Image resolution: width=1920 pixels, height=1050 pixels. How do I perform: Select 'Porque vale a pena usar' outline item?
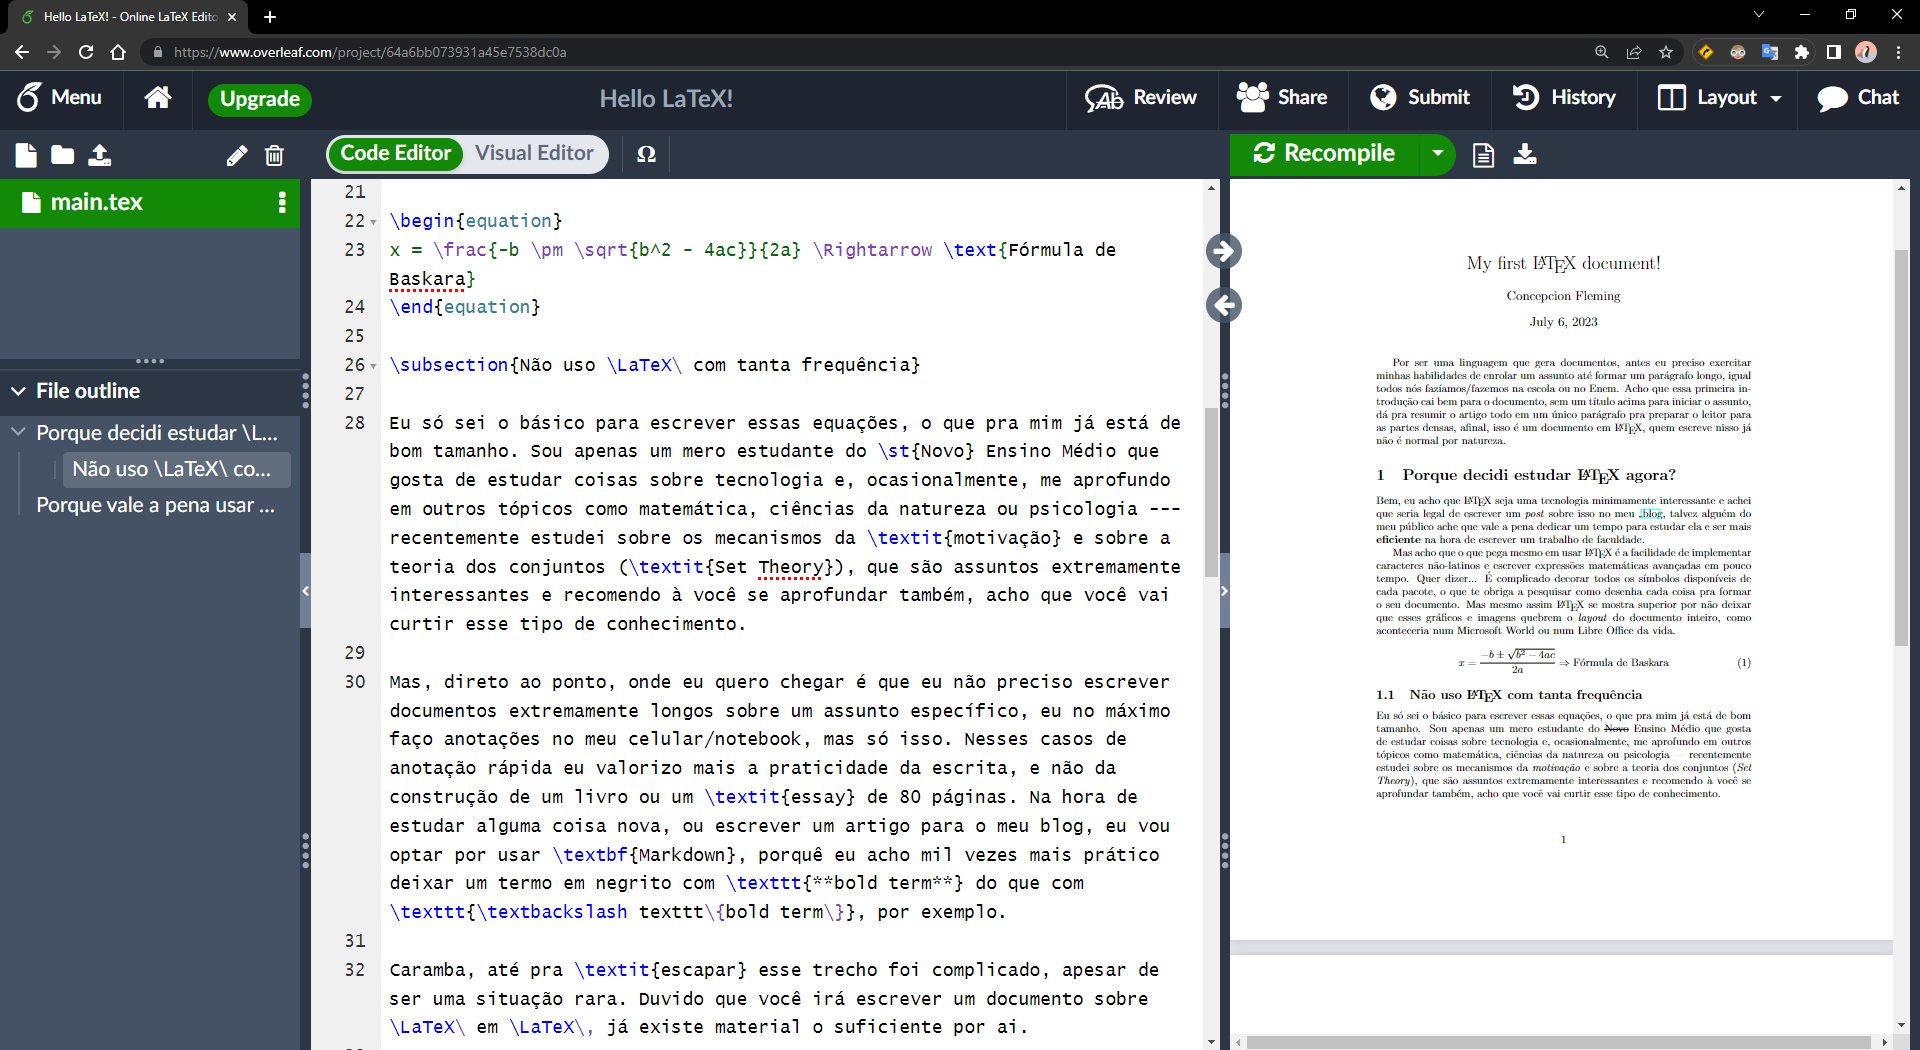click(156, 505)
